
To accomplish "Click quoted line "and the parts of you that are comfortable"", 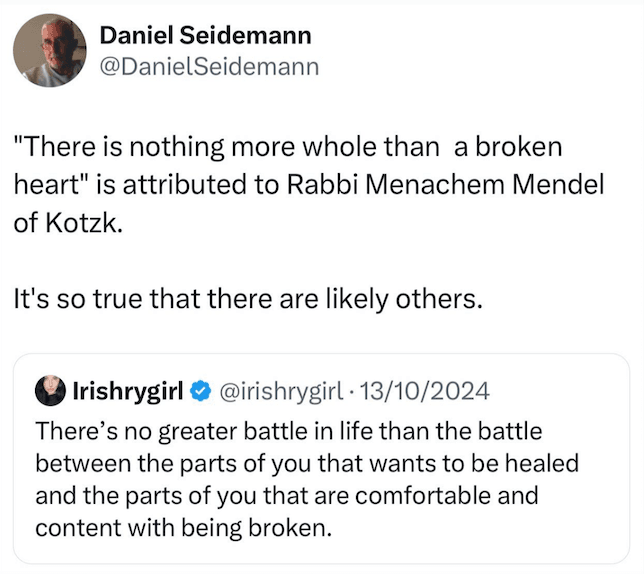I will click(264, 496).
